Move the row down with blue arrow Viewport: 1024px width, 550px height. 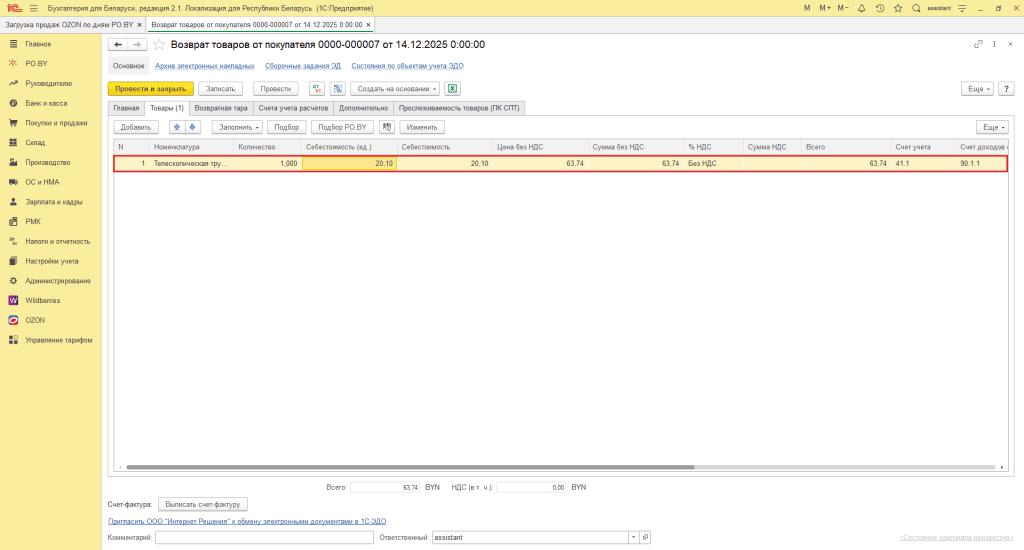pyautogui.click(x=193, y=127)
